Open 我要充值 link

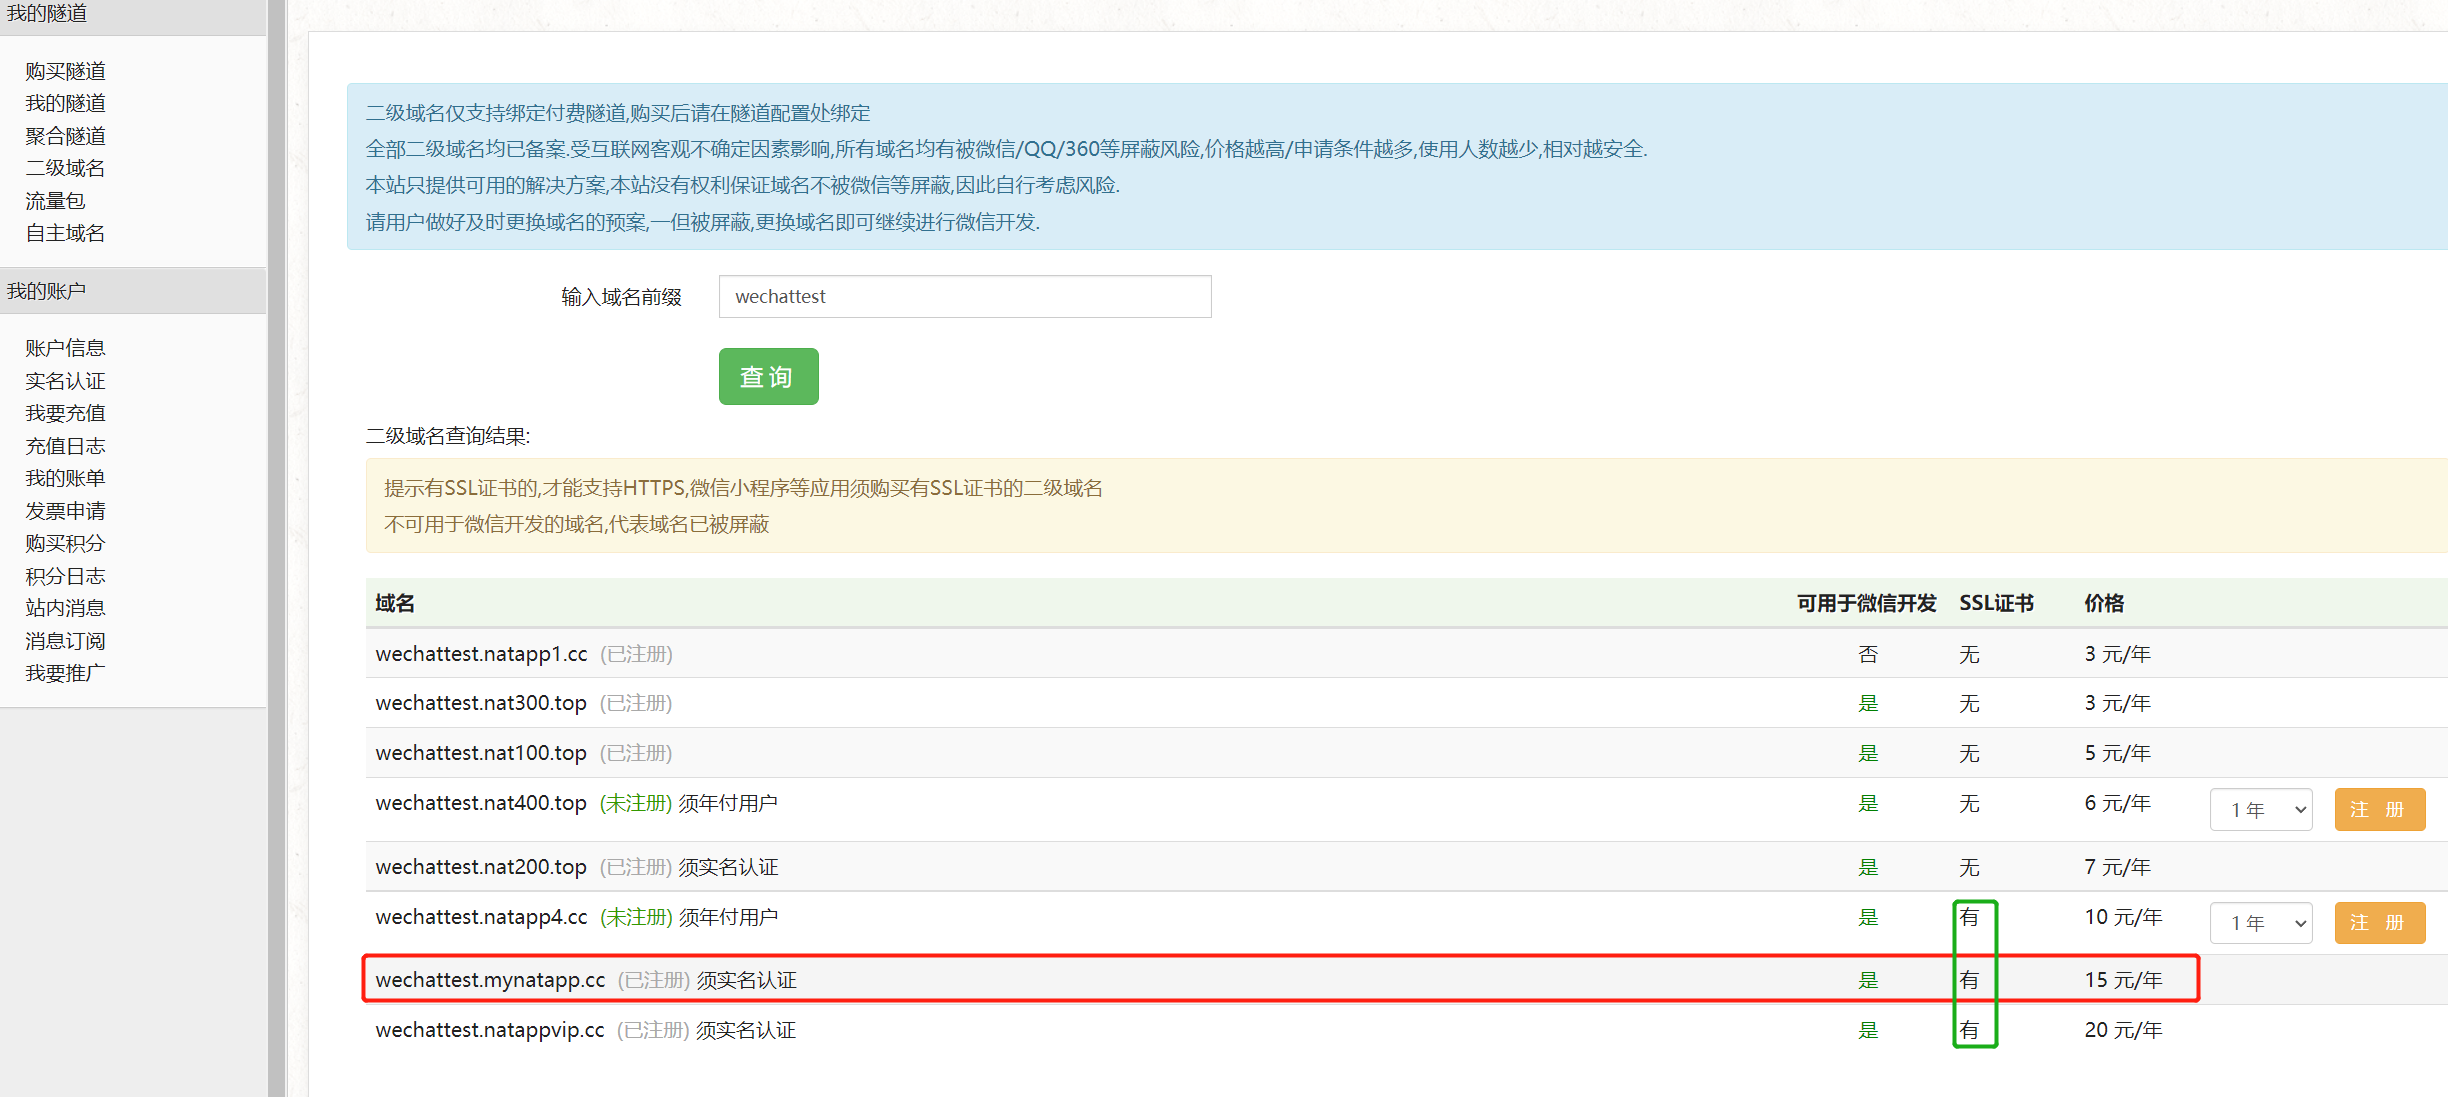(65, 413)
